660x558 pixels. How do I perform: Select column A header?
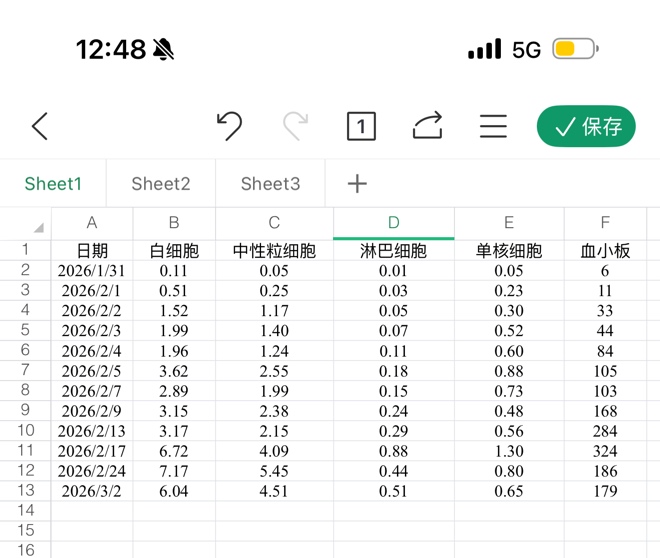point(92,223)
